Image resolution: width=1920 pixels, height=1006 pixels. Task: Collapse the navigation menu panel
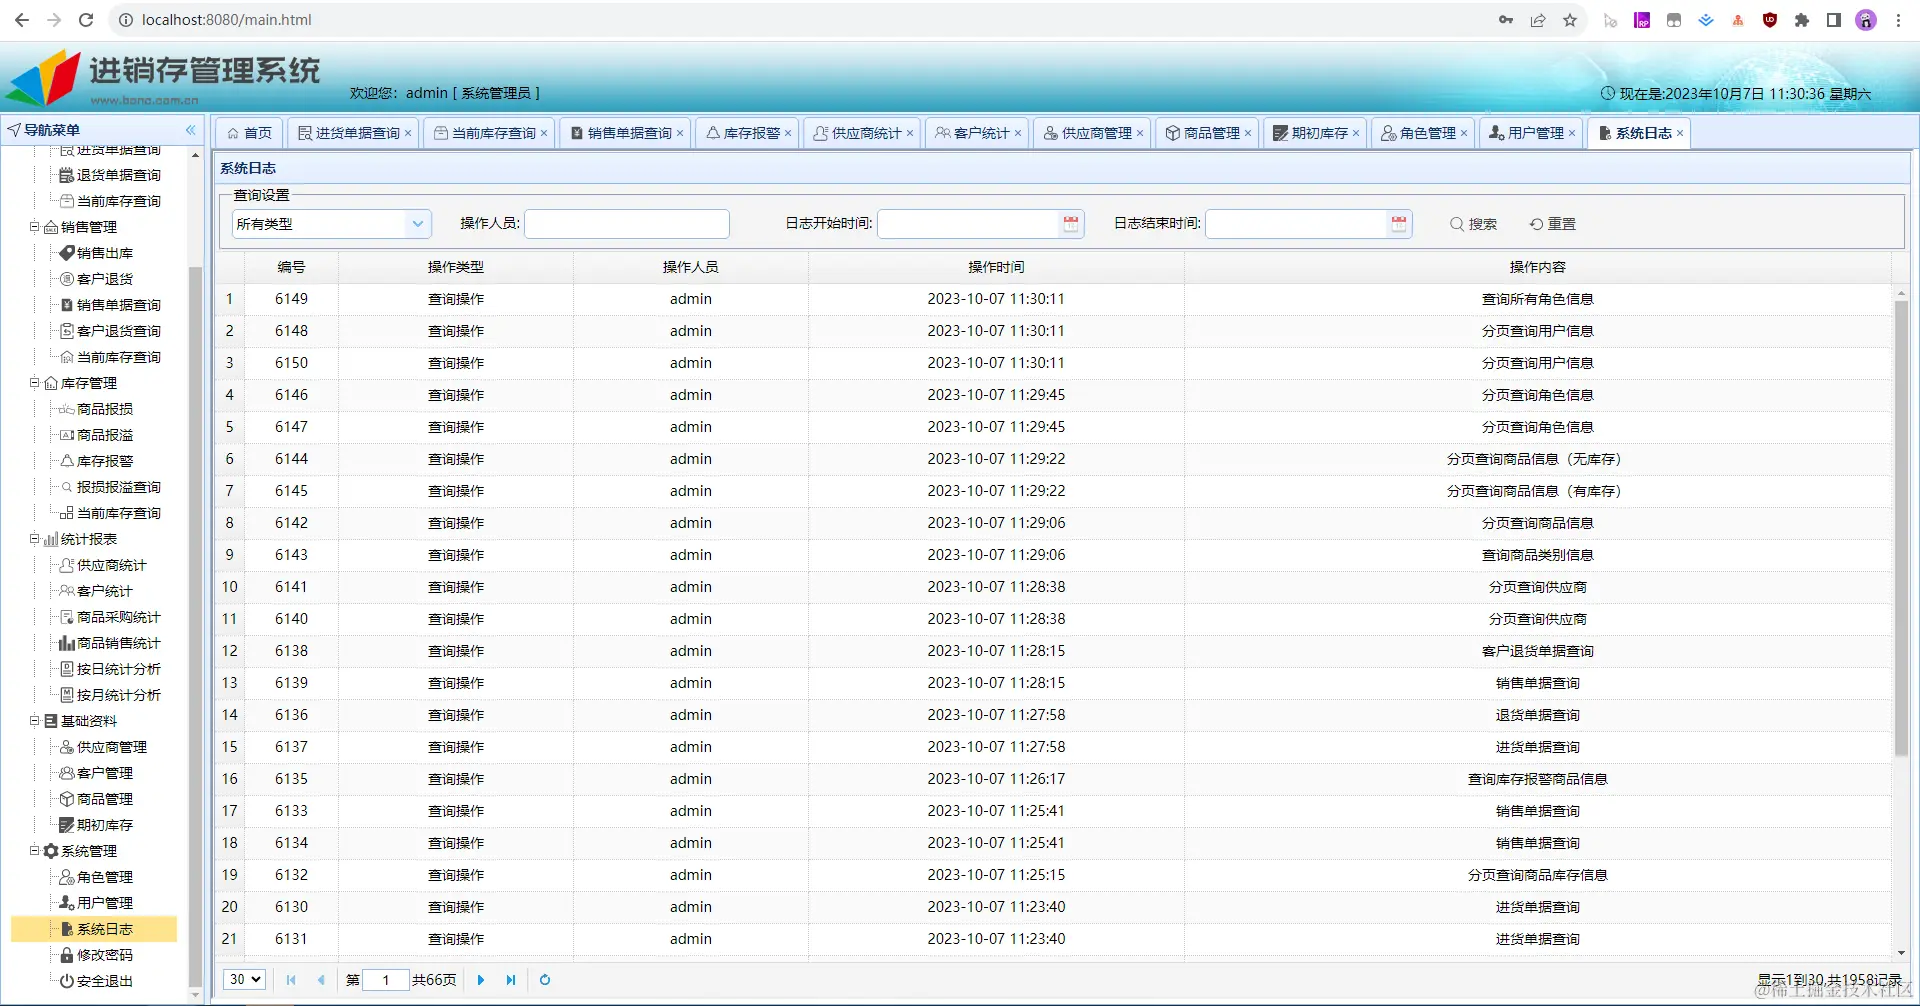tap(191, 130)
